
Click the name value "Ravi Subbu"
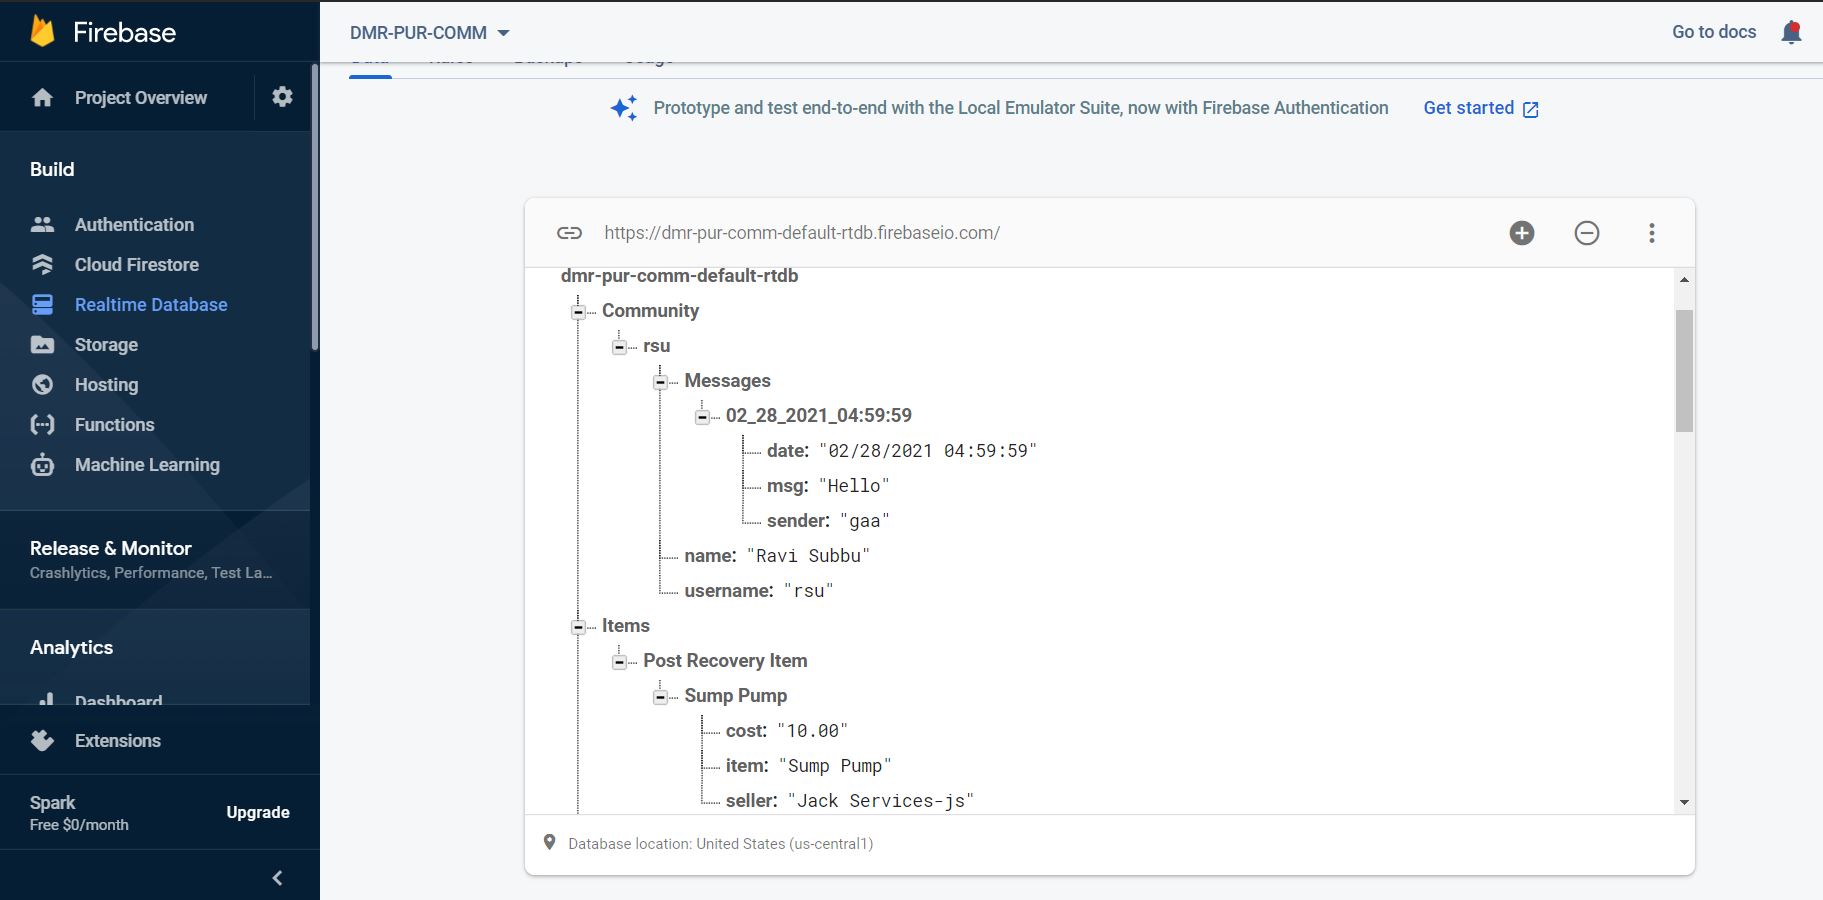click(808, 556)
